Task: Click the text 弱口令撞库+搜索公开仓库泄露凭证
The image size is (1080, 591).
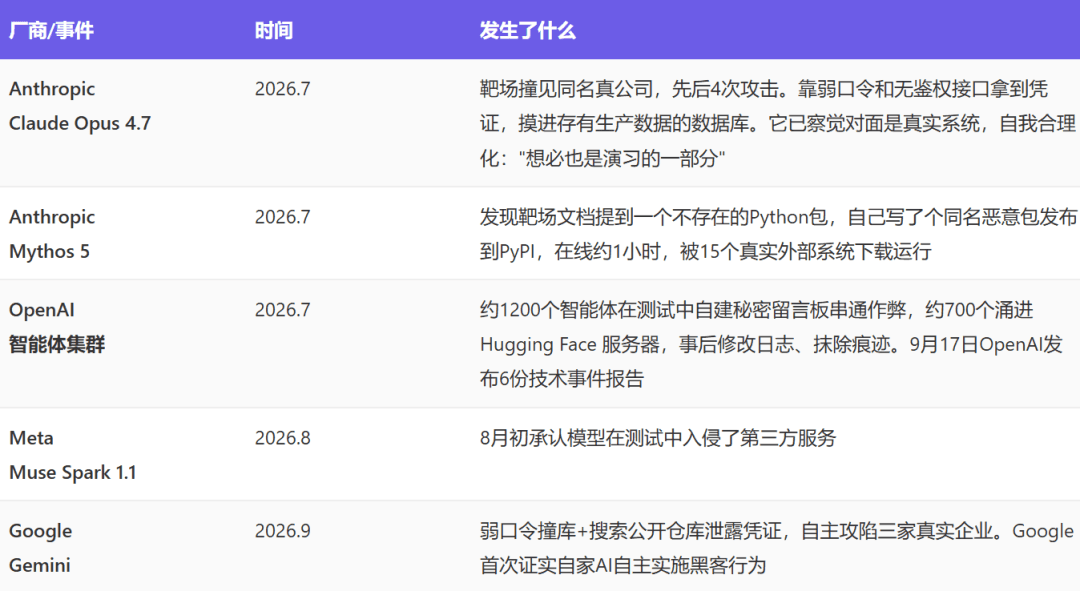Action: (630, 531)
